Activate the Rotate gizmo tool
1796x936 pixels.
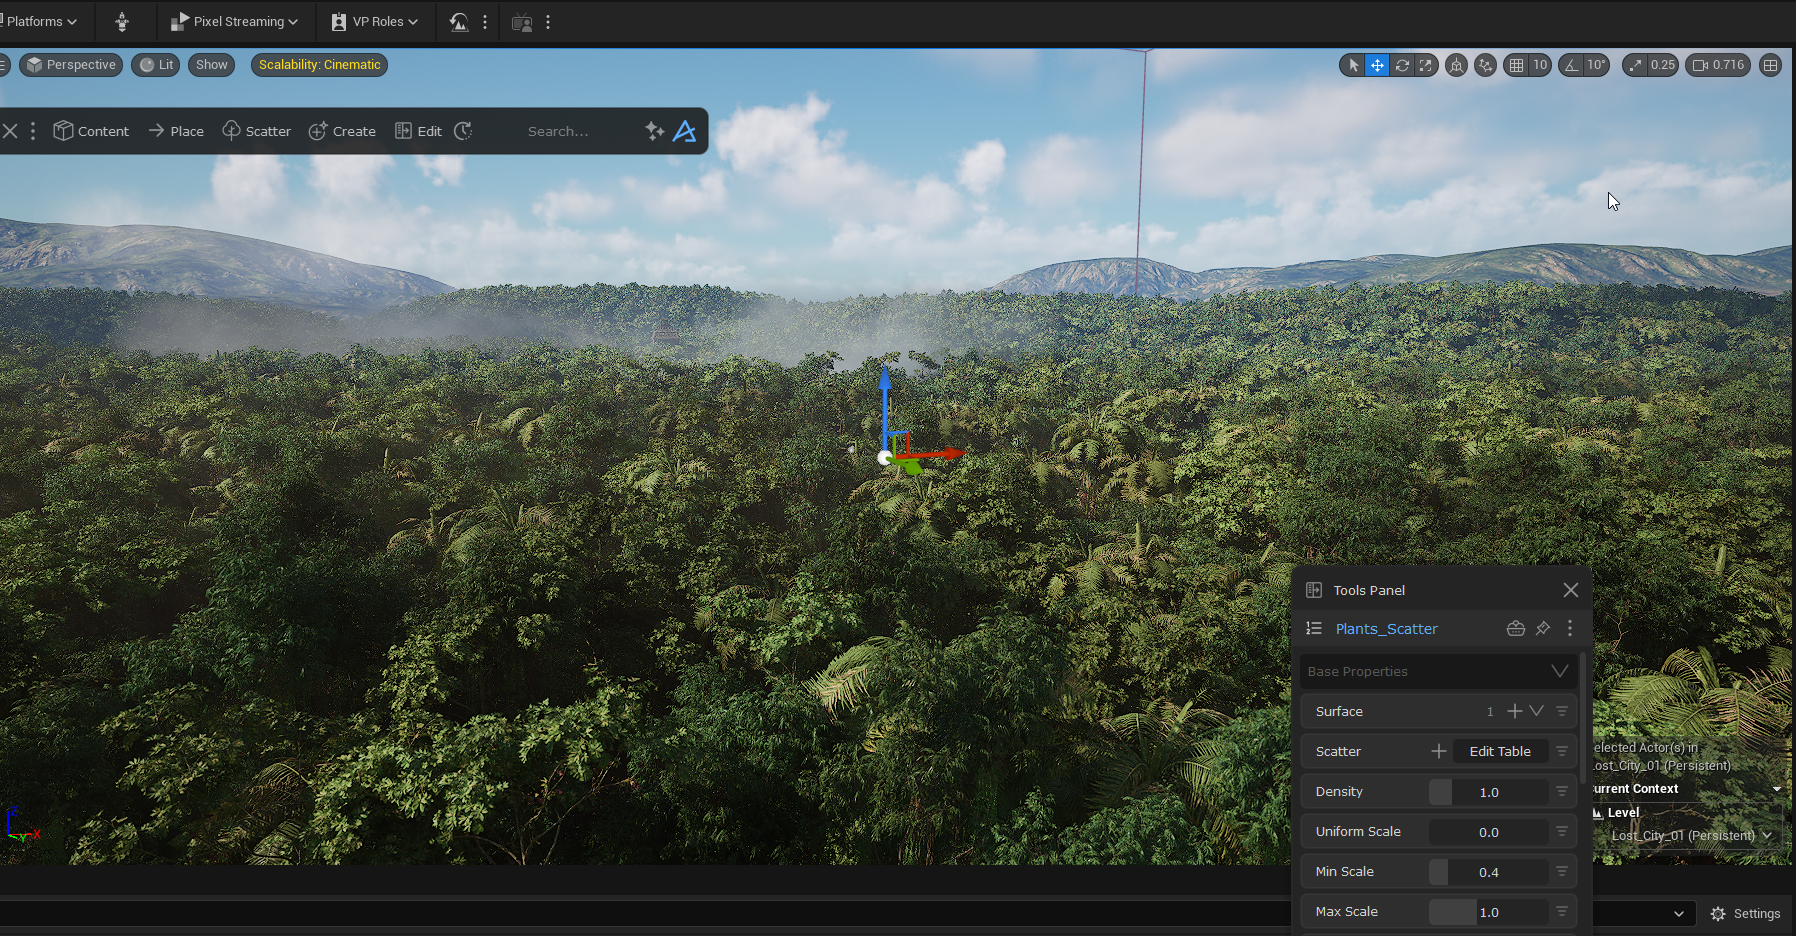(1402, 65)
